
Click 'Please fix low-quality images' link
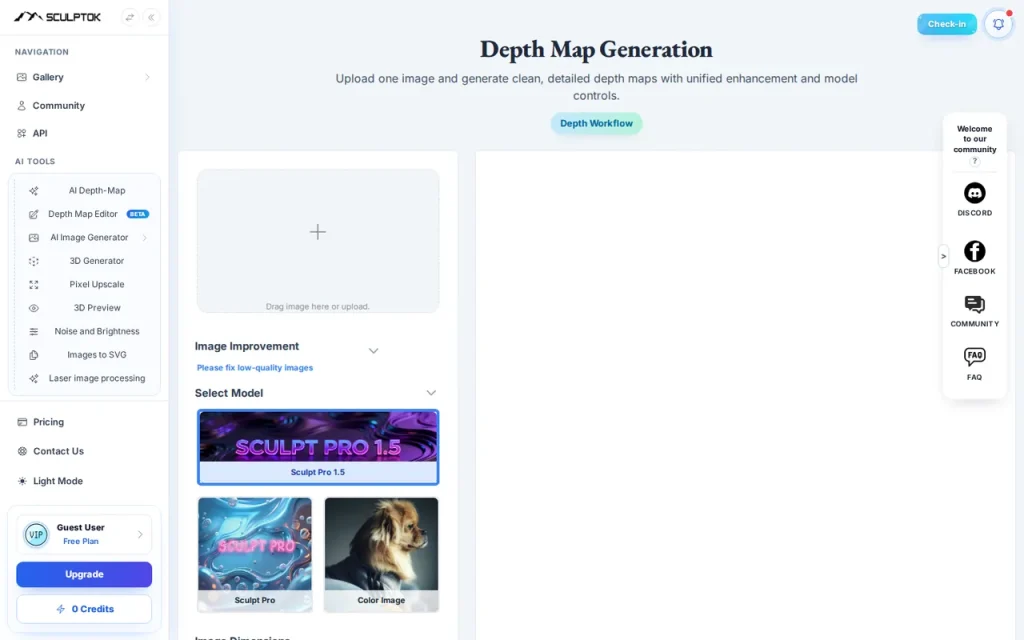point(255,368)
